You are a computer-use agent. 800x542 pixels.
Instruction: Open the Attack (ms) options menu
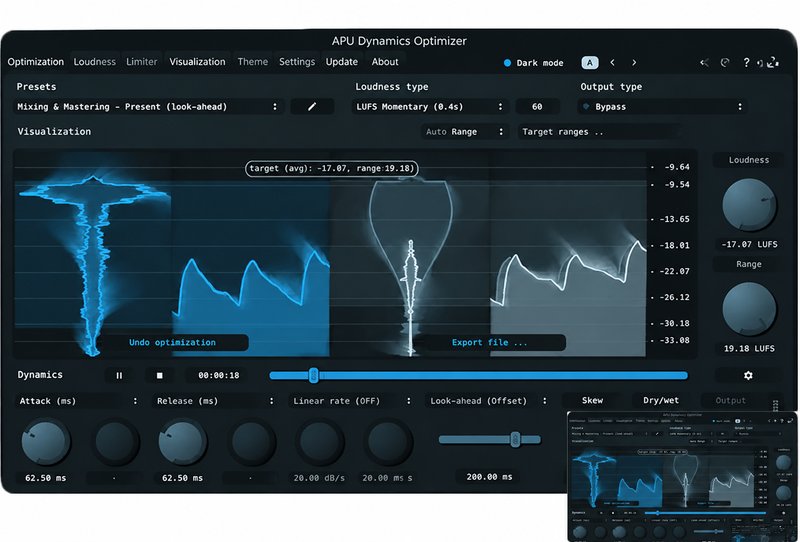tap(79, 401)
